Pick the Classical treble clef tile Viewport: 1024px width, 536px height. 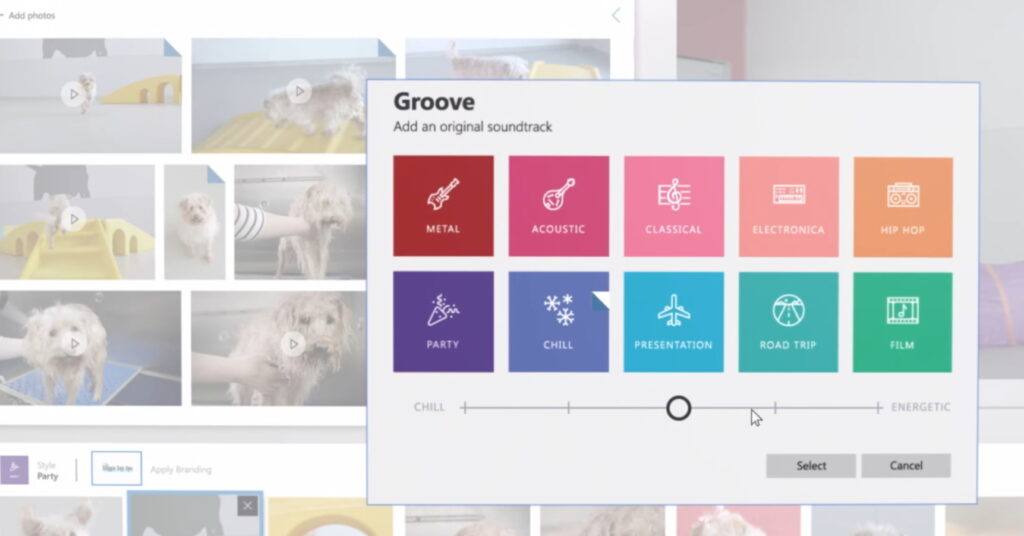pos(674,206)
